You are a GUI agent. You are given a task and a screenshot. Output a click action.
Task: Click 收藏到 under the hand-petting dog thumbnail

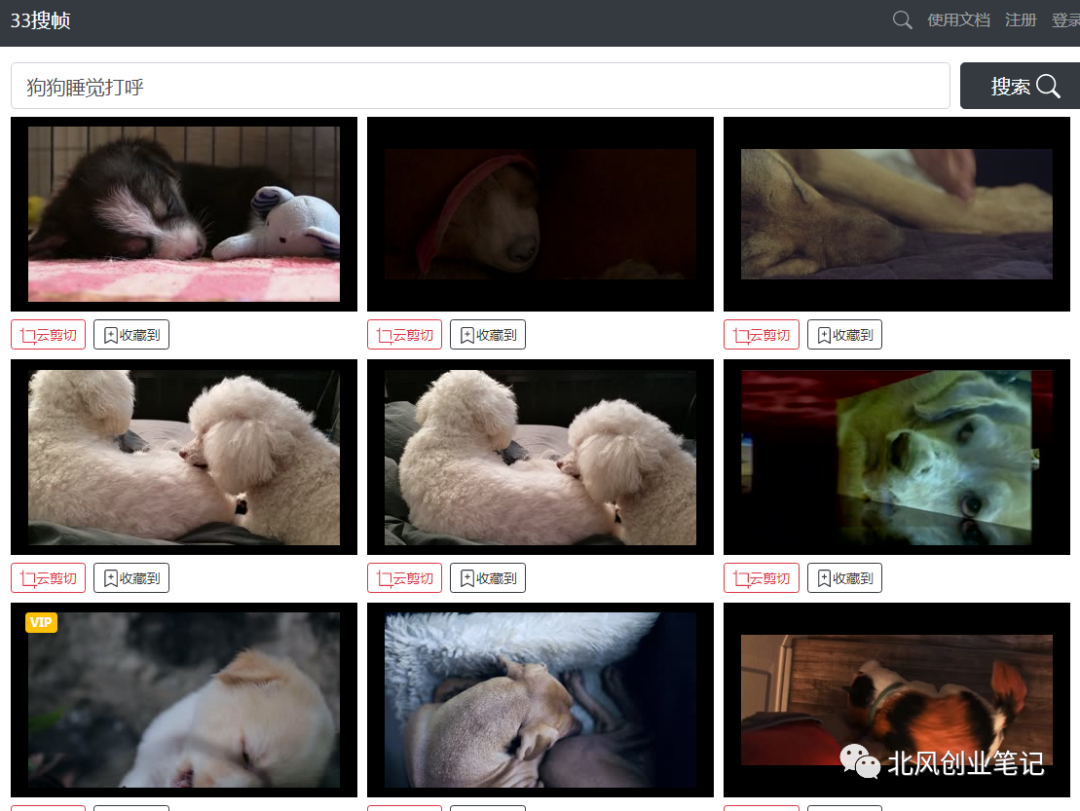click(x=844, y=335)
